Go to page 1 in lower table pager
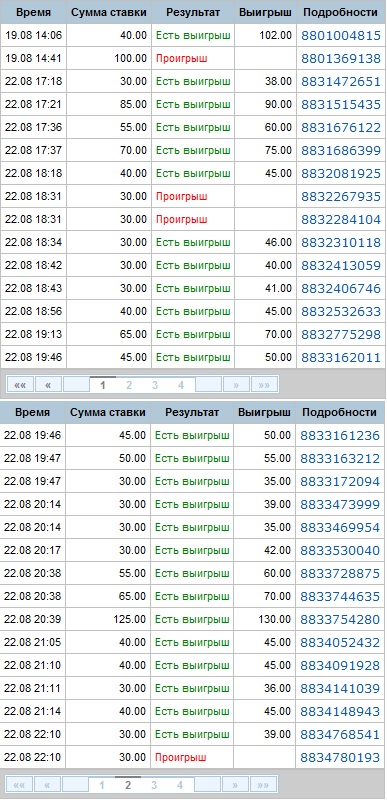Screen dimensions: 387x802 [x=102, y=785]
